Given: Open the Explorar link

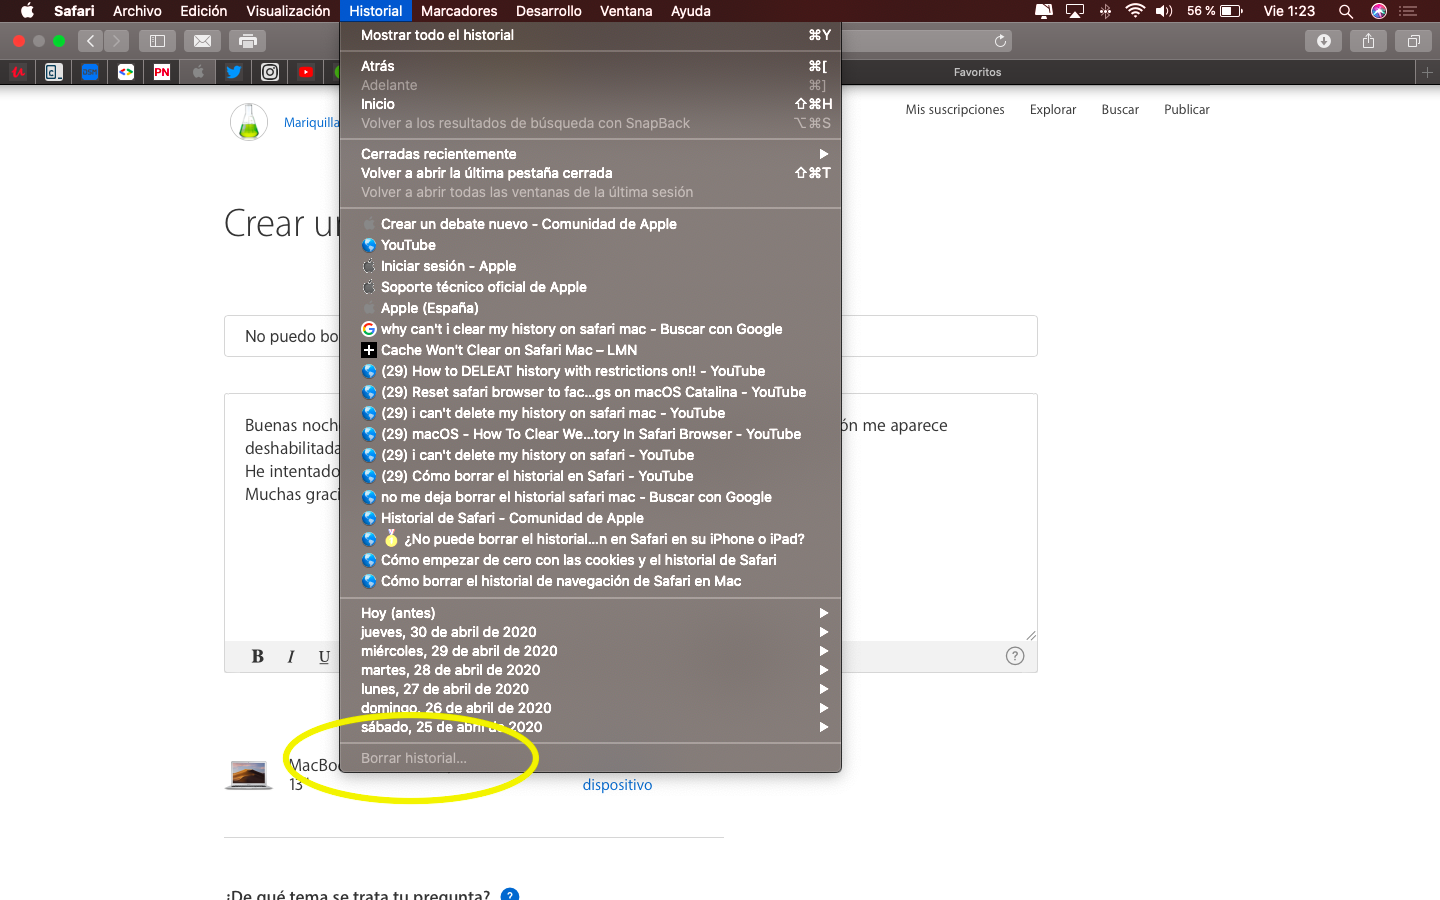Looking at the screenshot, I should pyautogui.click(x=1053, y=110).
